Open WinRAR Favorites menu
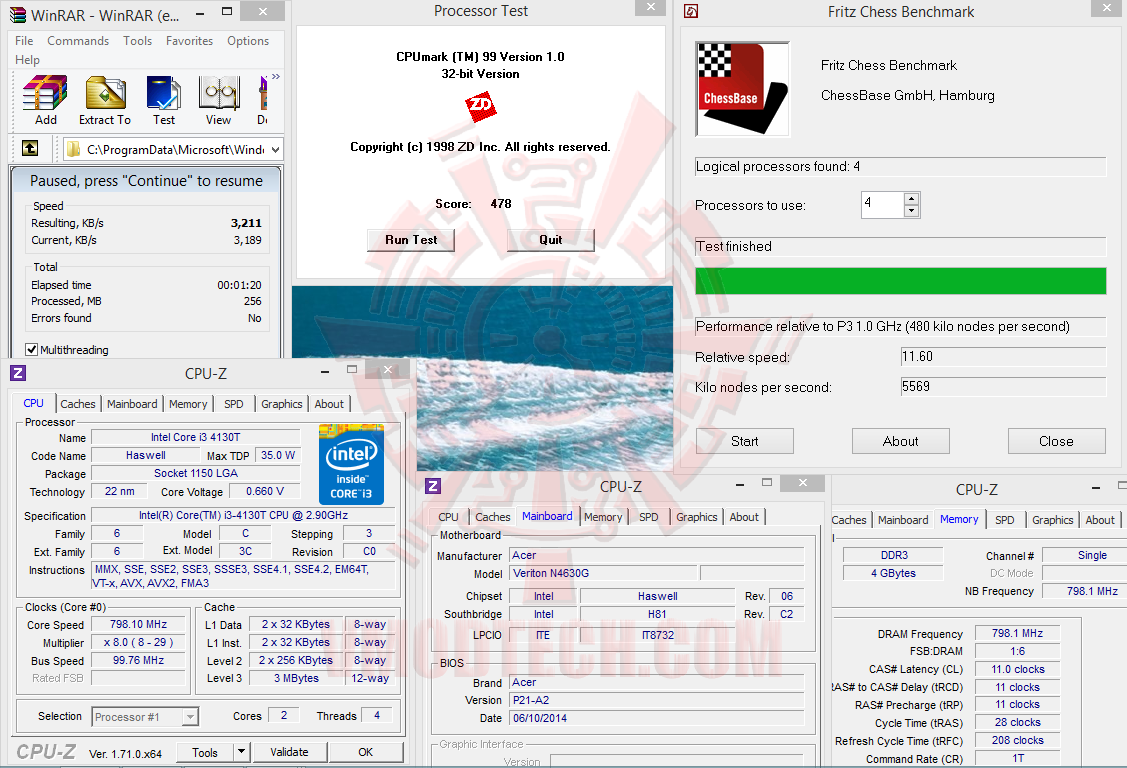Viewport: 1127px width, 768px height. tap(190, 41)
